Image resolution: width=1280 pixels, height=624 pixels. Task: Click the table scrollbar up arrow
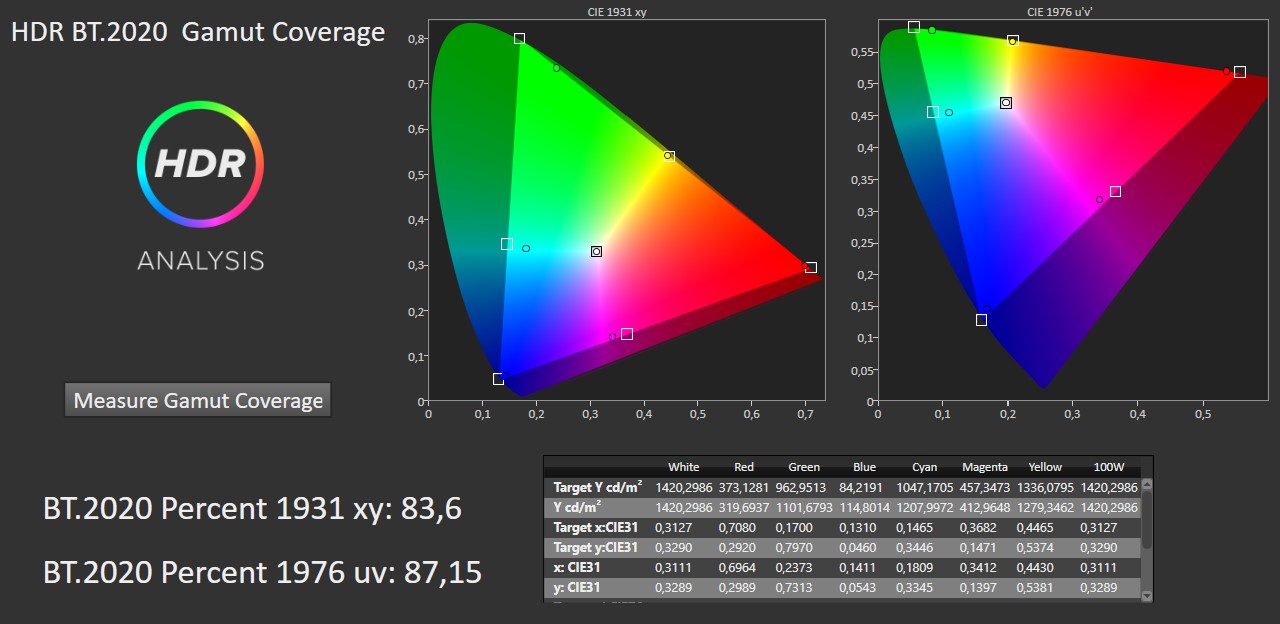click(x=1147, y=484)
